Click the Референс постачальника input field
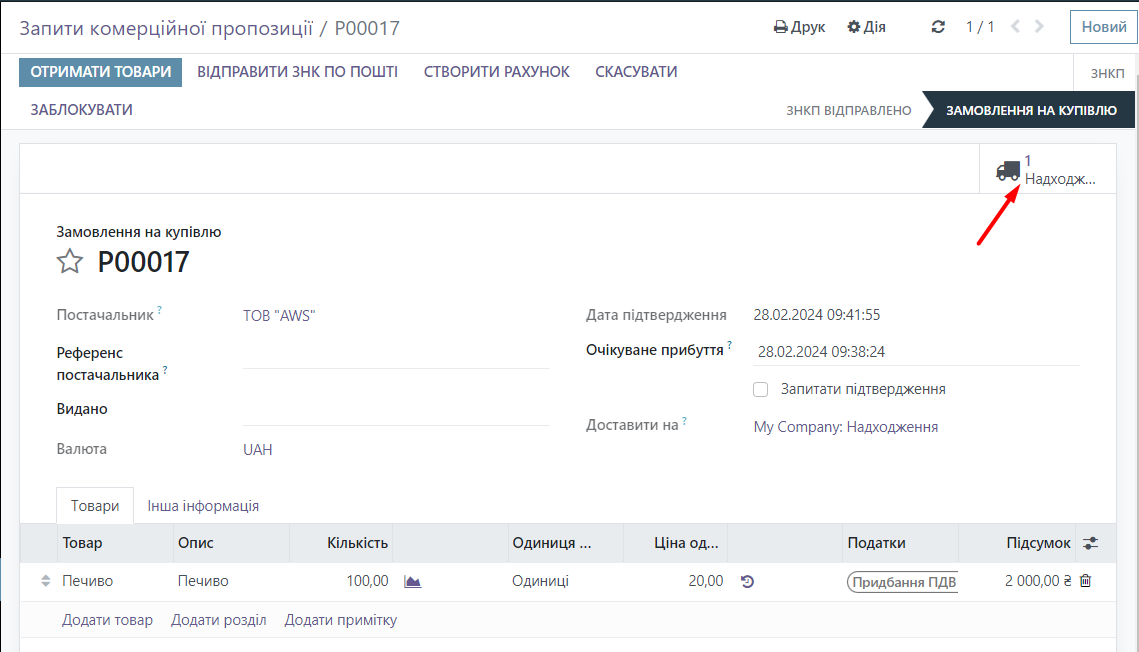This screenshot has height=652, width=1139. click(x=395, y=355)
